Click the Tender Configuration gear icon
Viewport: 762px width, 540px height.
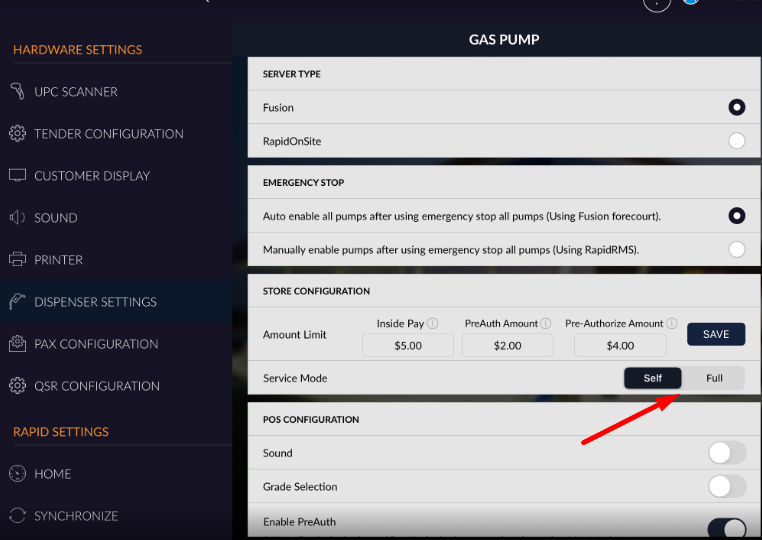click(17, 134)
